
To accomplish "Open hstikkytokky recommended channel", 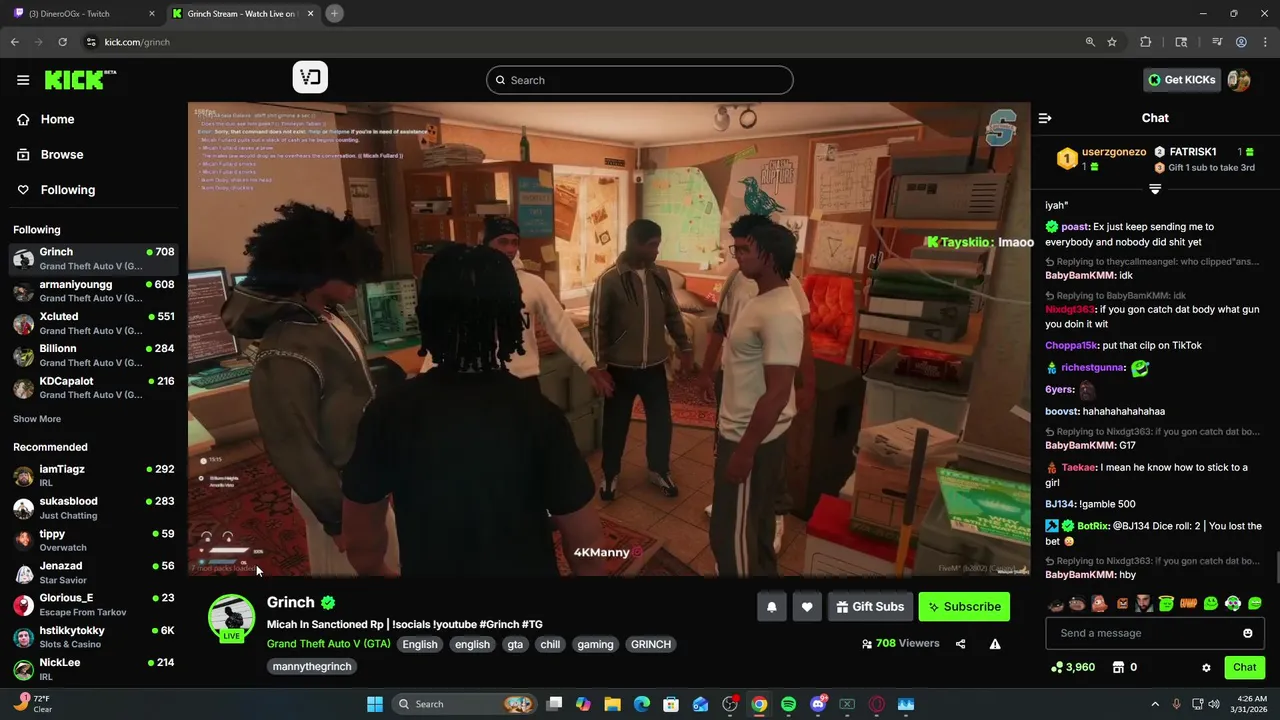I will pyautogui.click(x=94, y=637).
